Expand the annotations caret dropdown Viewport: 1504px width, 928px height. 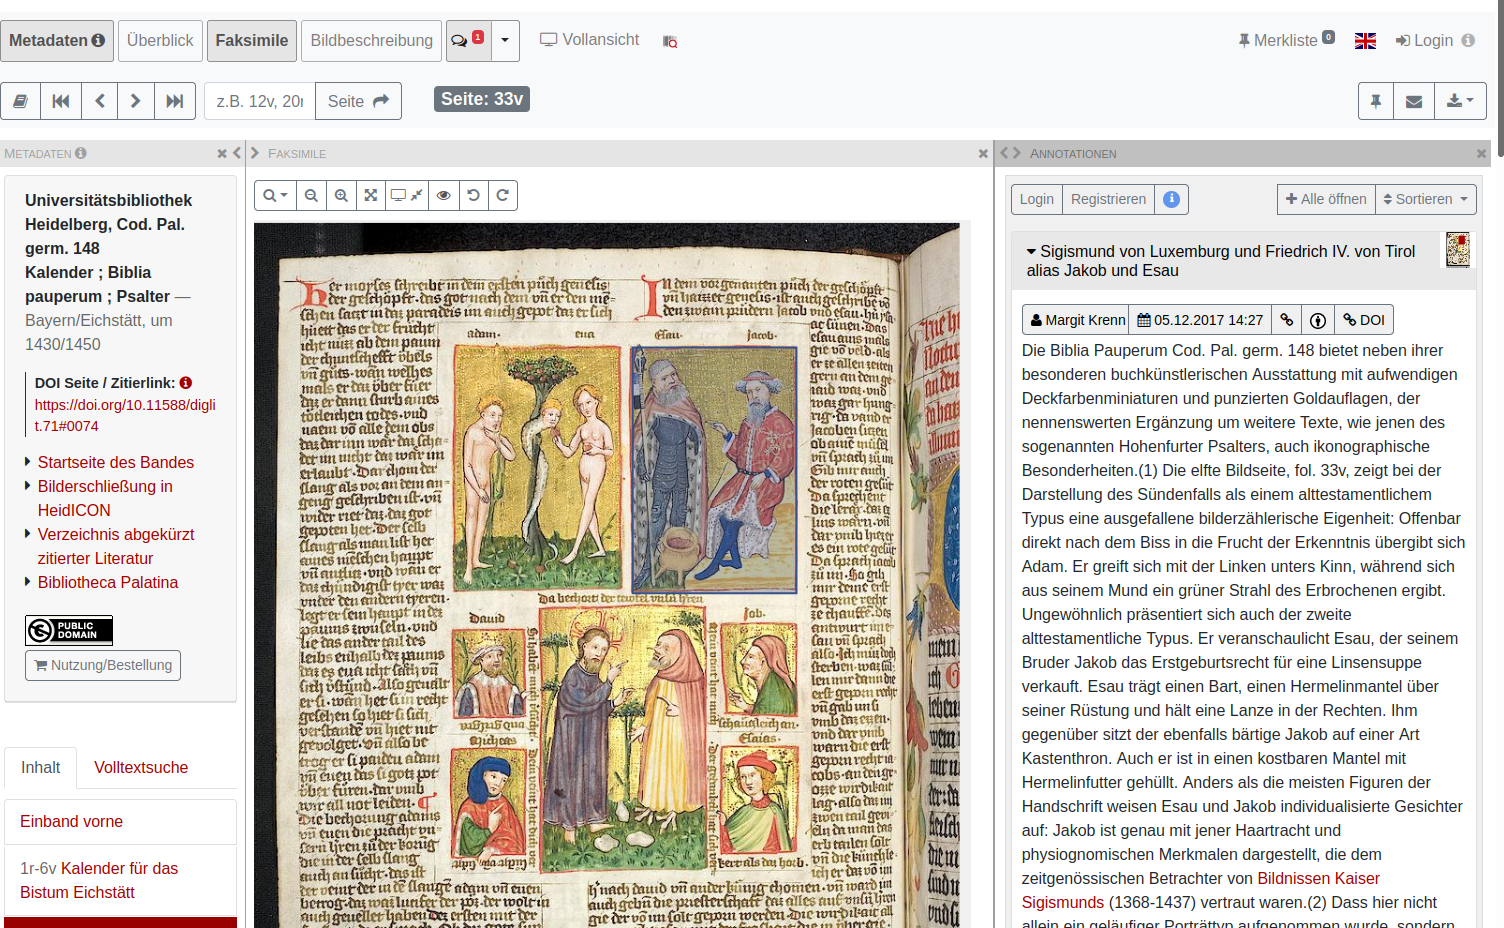(505, 41)
